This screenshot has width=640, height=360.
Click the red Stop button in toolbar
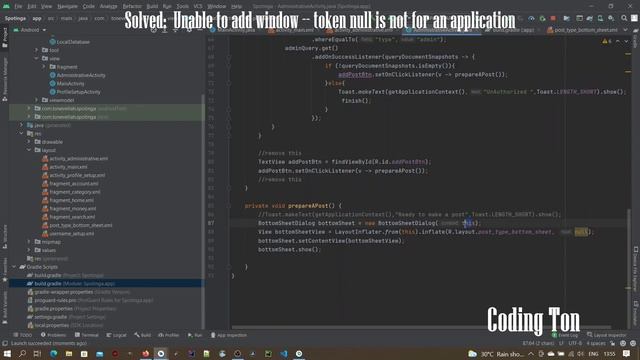click(553, 18)
